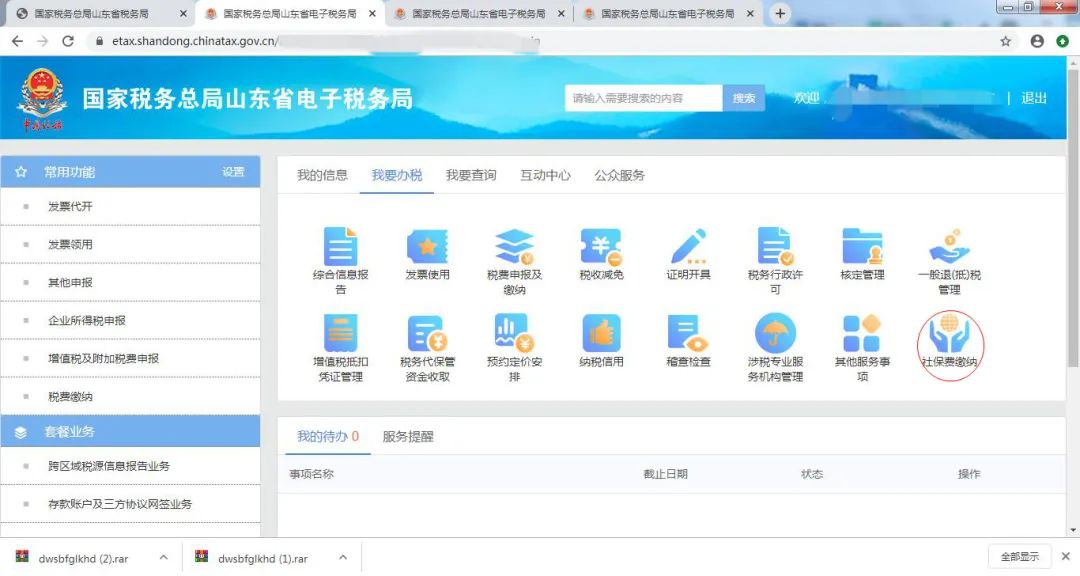The width and height of the screenshot is (1080, 576).
Task: Click the 状态 column header
Action: coord(812,473)
